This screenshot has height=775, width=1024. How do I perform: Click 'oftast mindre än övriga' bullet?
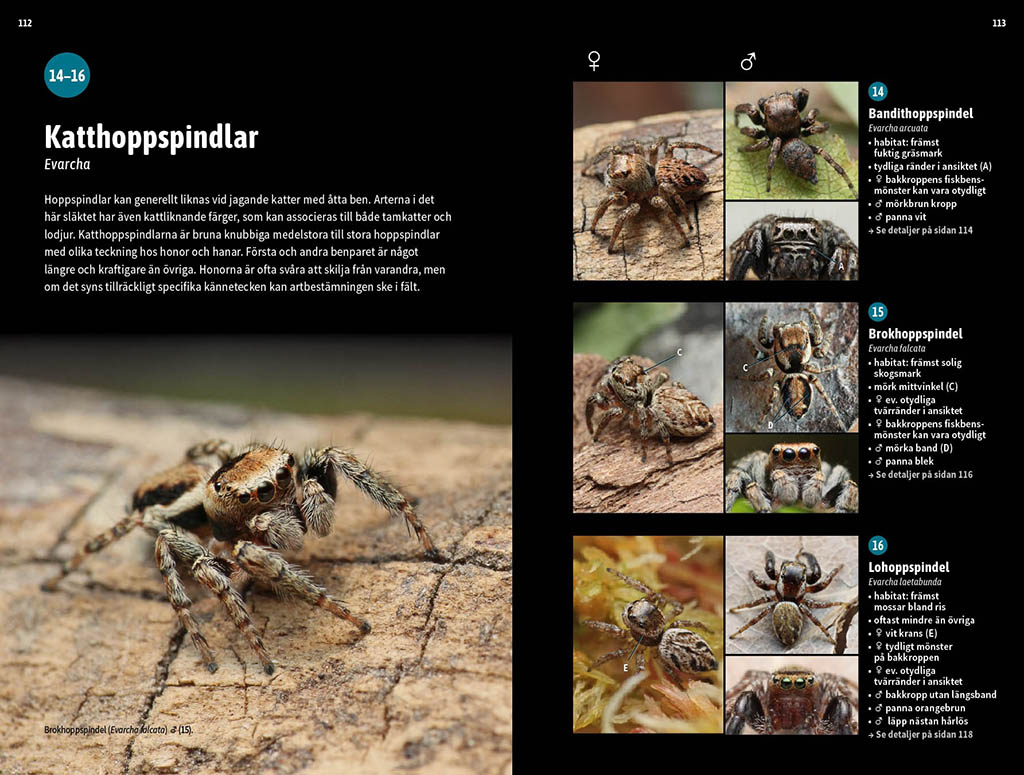921,620
